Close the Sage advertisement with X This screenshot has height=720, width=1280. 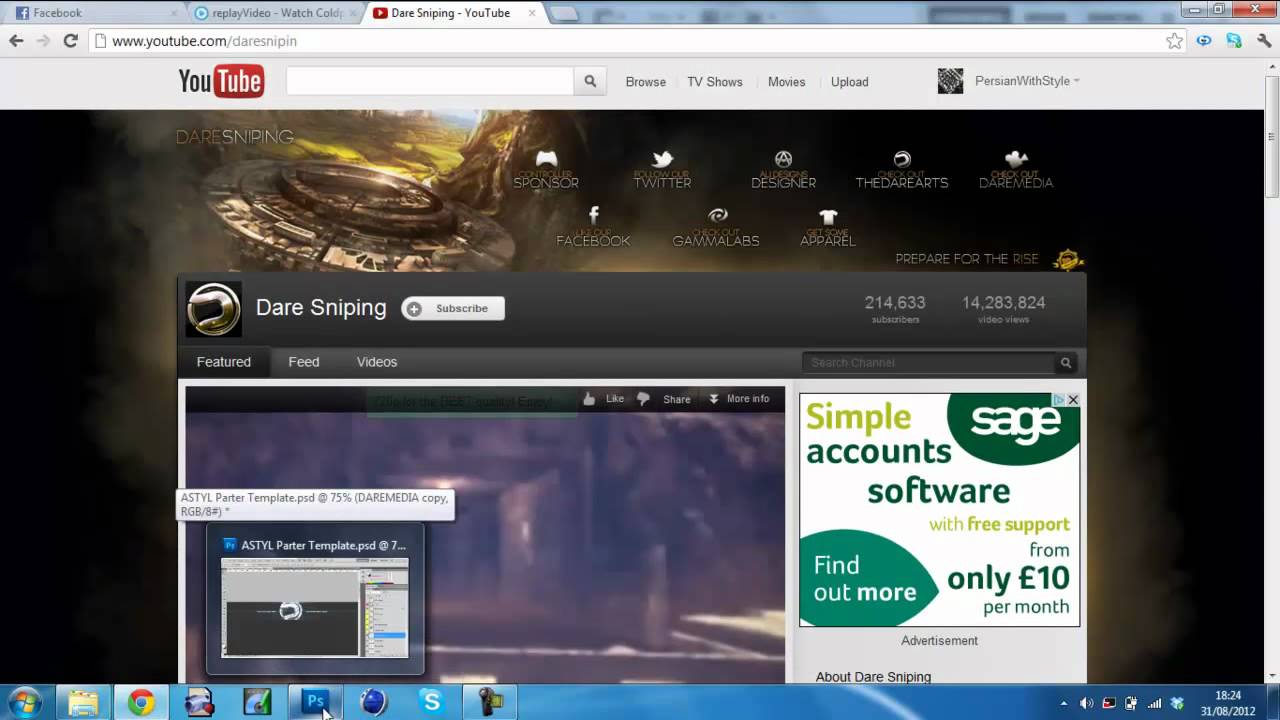pos(1073,400)
